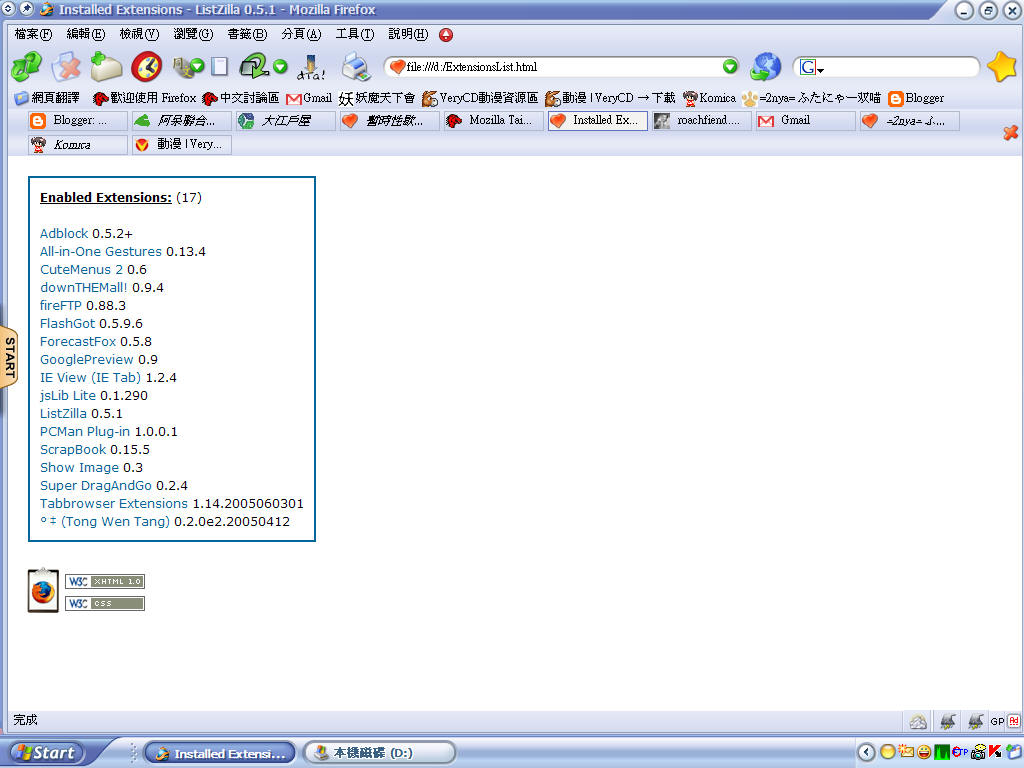Open the address bar dropdown arrow
Screen dimensions: 1024x768
730,67
